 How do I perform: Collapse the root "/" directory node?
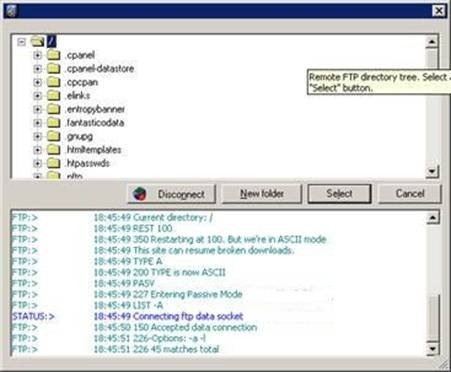click(x=22, y=42)
